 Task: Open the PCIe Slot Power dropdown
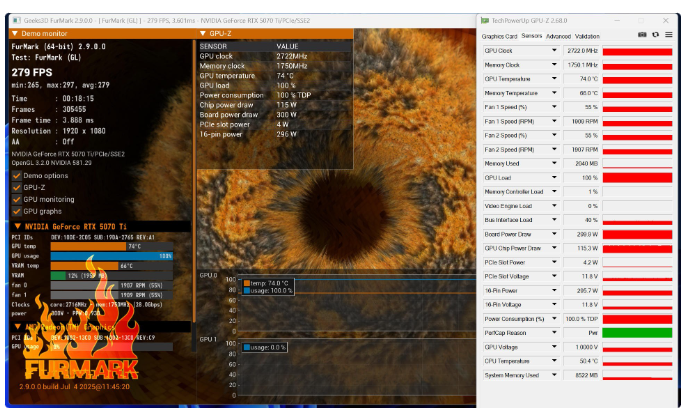(x=554, y=262)
